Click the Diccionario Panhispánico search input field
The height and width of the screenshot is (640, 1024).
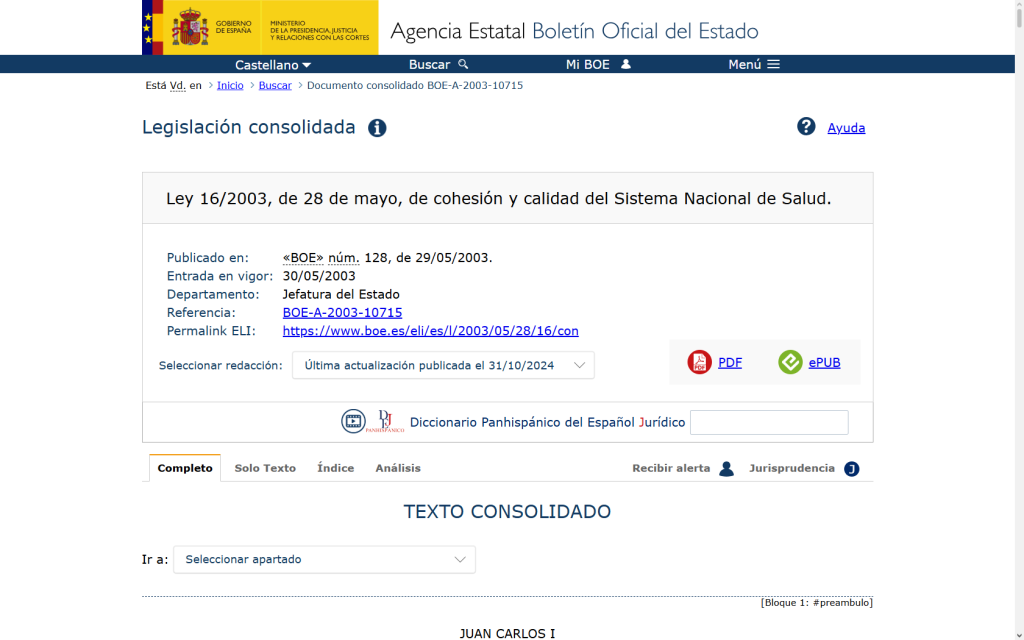tap(769, 422)
